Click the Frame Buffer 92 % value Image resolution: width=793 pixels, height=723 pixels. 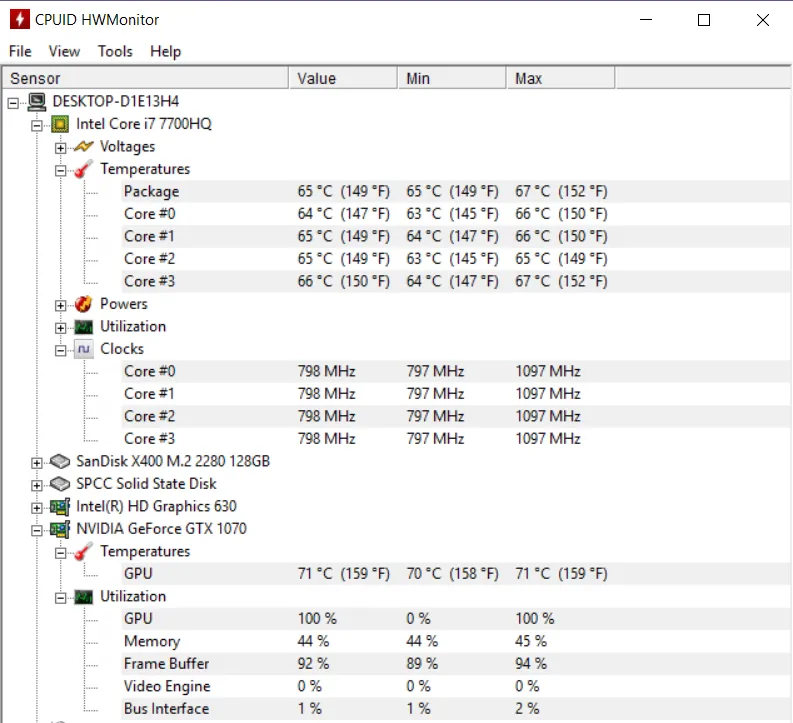(x=313, y=664)
